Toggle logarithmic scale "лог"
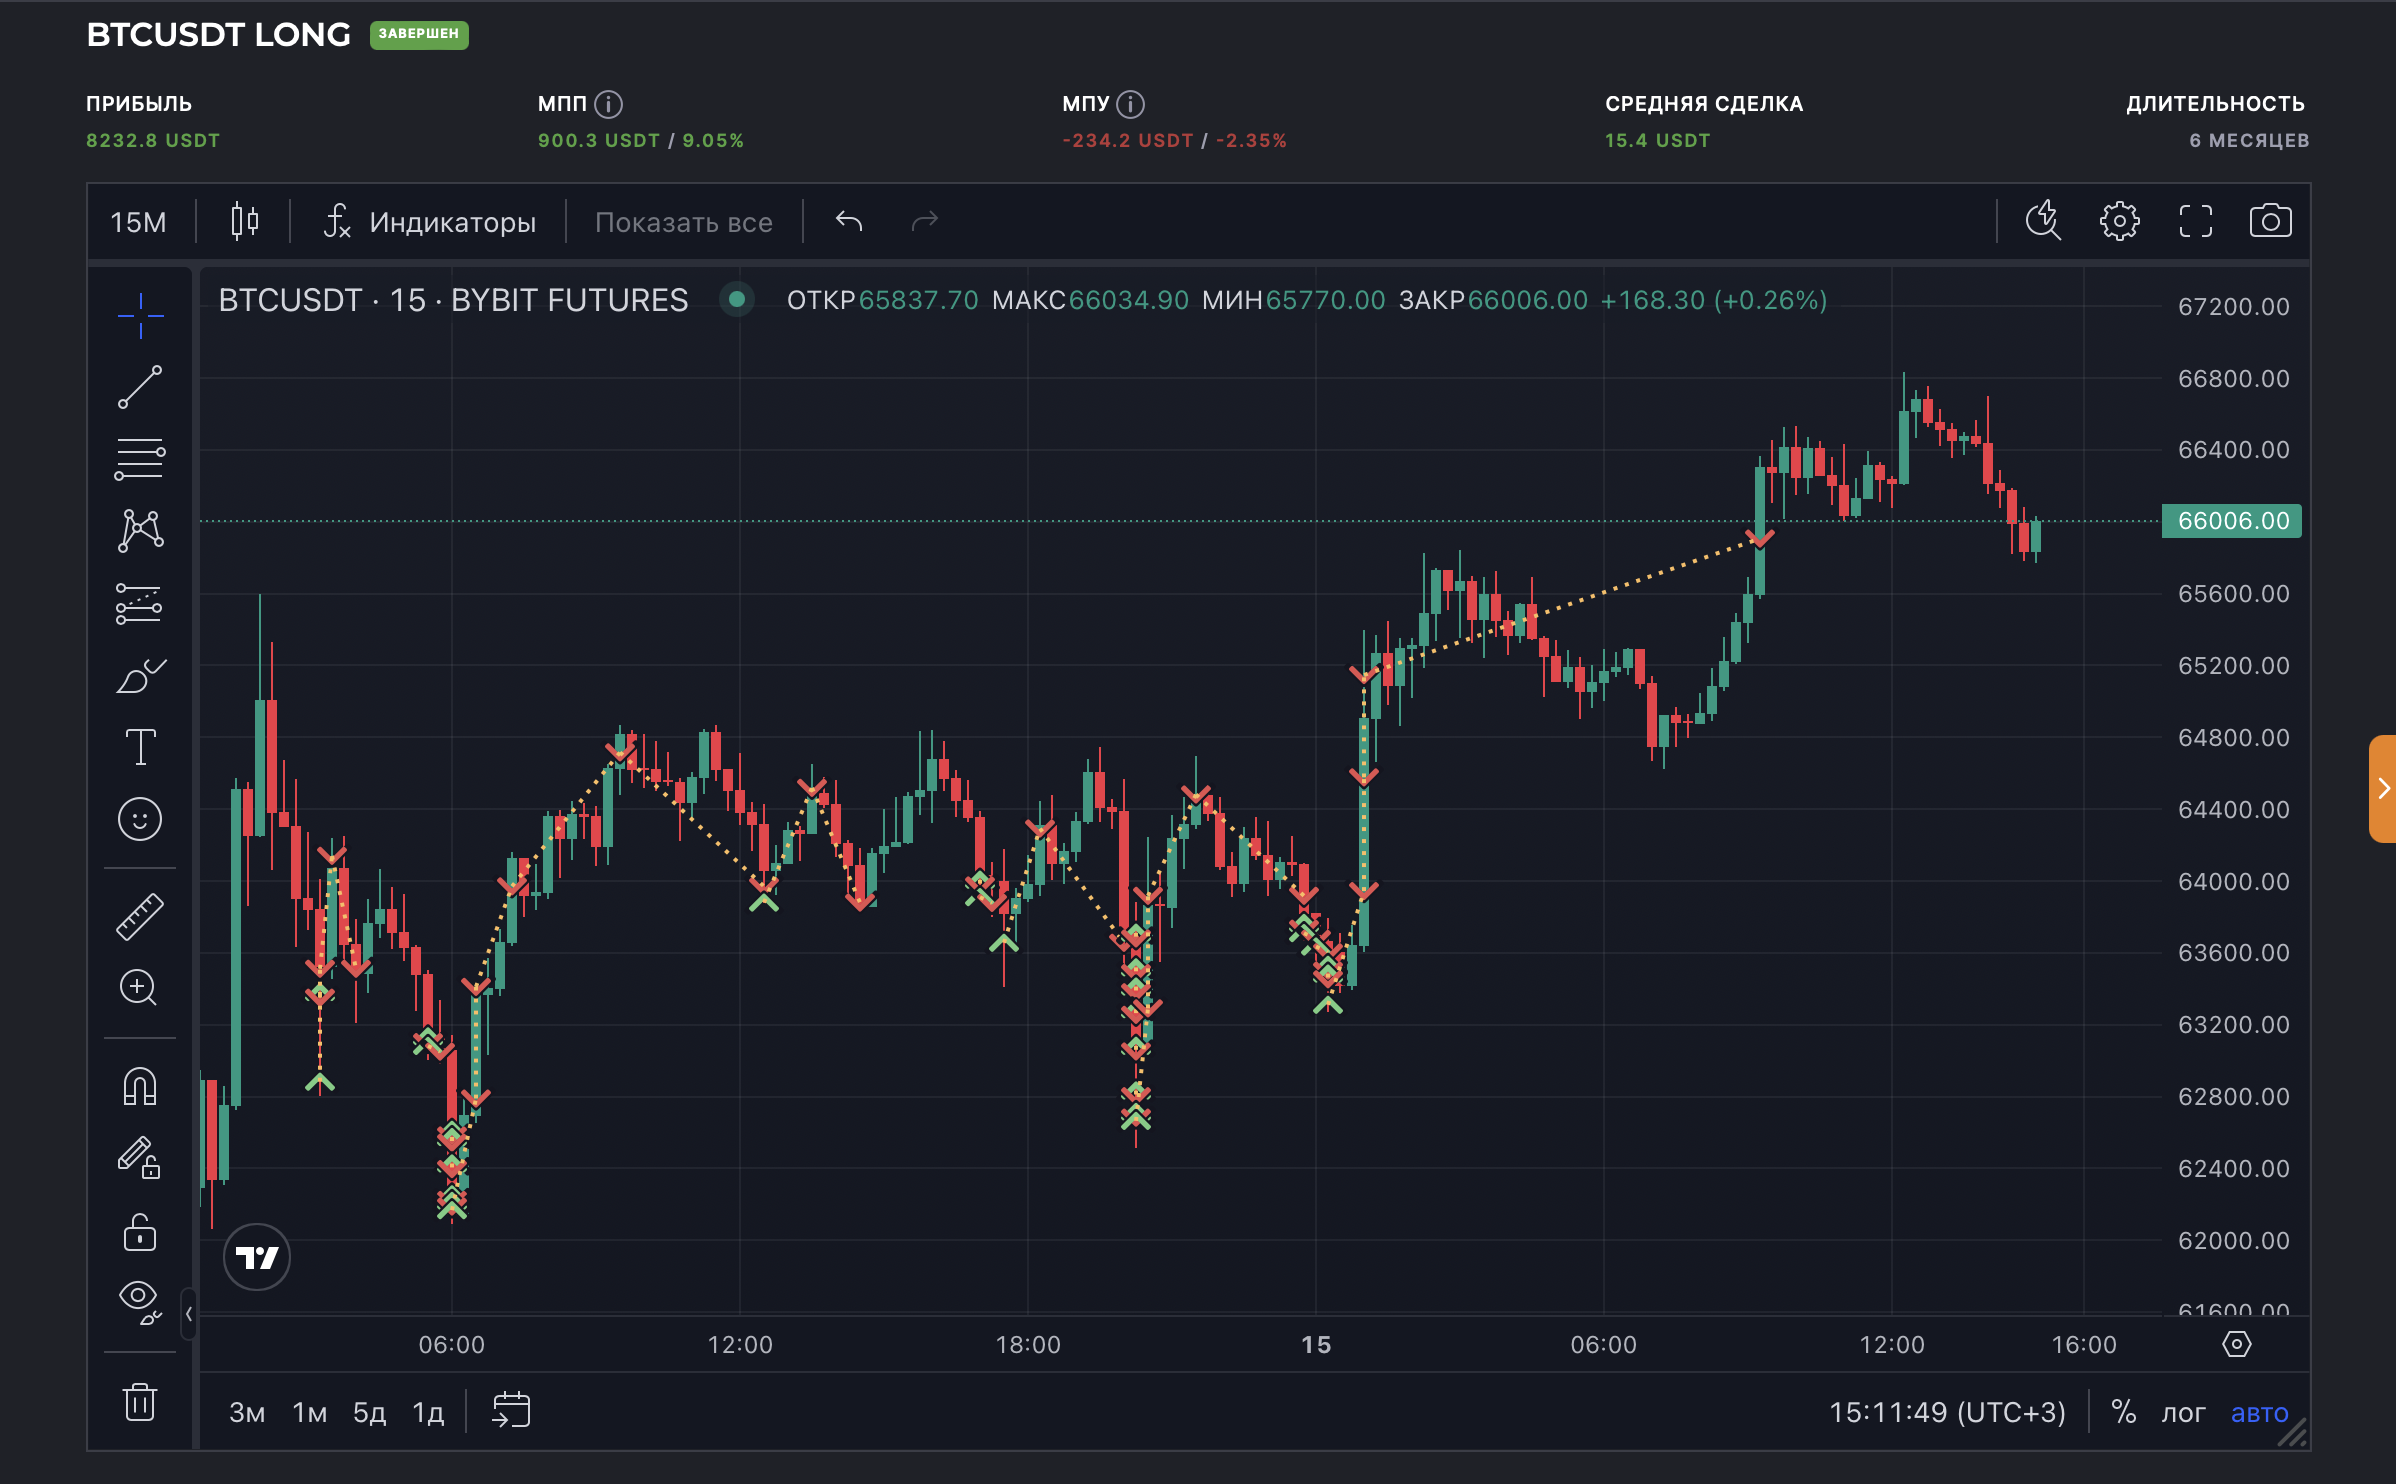The image size is (2396, 1484). coord(2183,1412)
